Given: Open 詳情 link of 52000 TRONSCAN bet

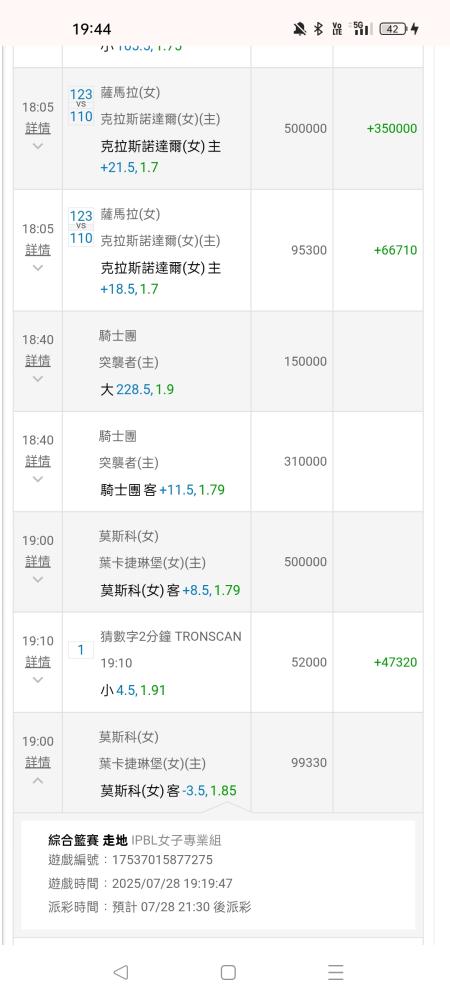Looking at the screenshot, I should pos(38,663).
